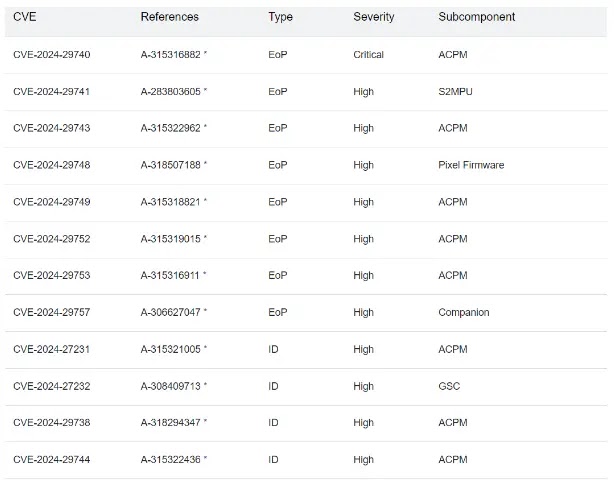The height and width of the screenshot is (484, 614).
Task: Click the Critical severity cell
Action: (368, 54)
